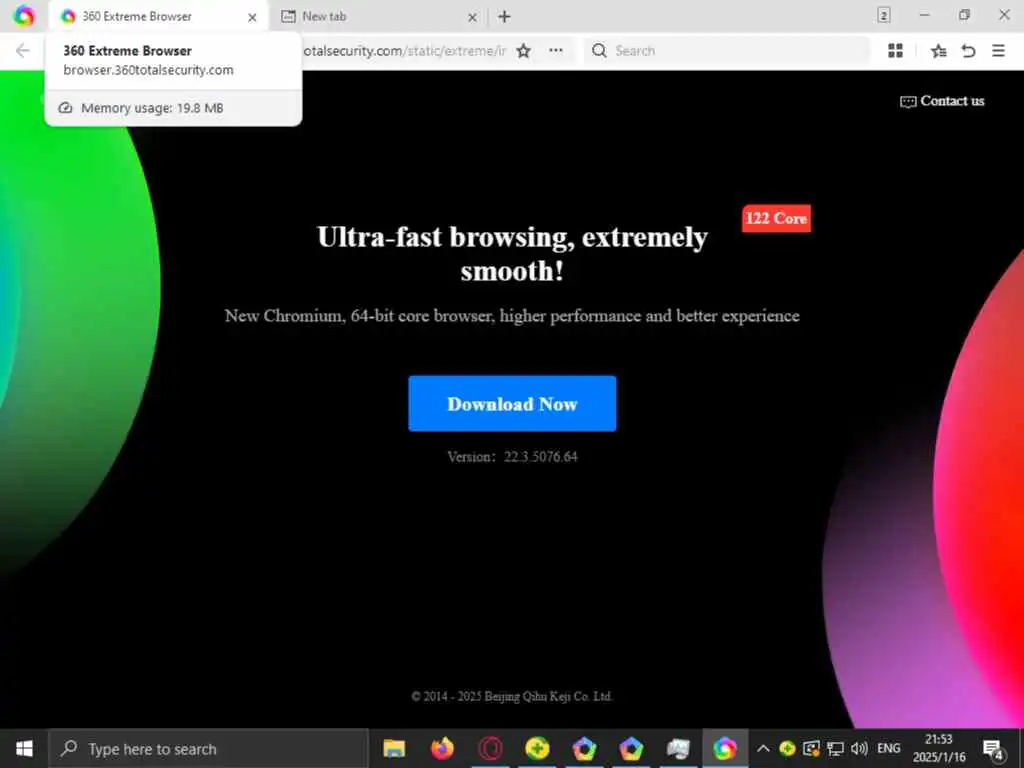Viewport: 1024px width, 768px height.
Task: Restore down the browser window
Action: click(965, 16)
